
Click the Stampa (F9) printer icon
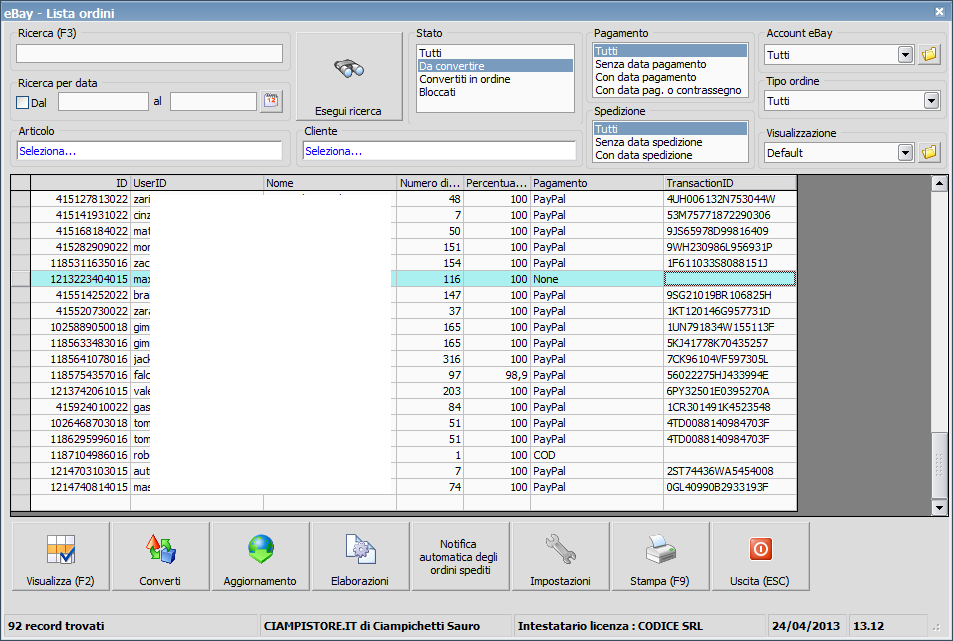coord(660,549)
